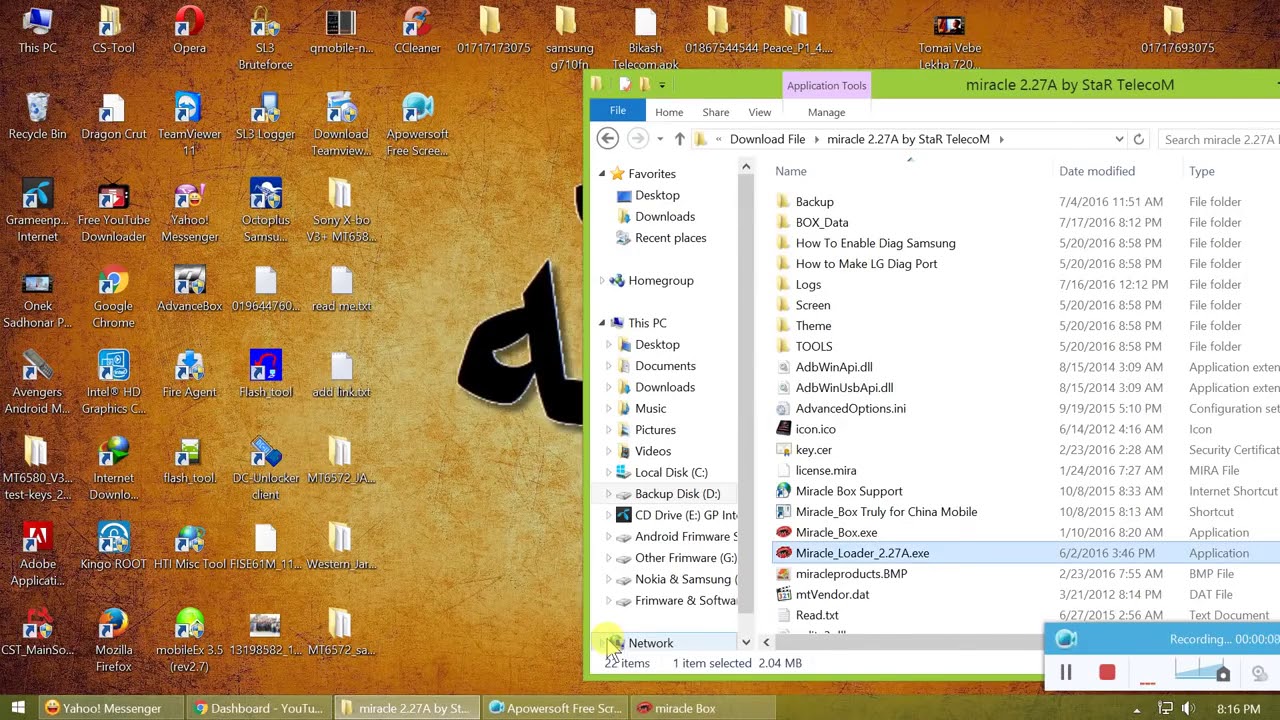Image resolution: width=1280 pixels, height=720 pixels.
Task: Expand Documents in navigation tree
Action: (x=609, y=366)
